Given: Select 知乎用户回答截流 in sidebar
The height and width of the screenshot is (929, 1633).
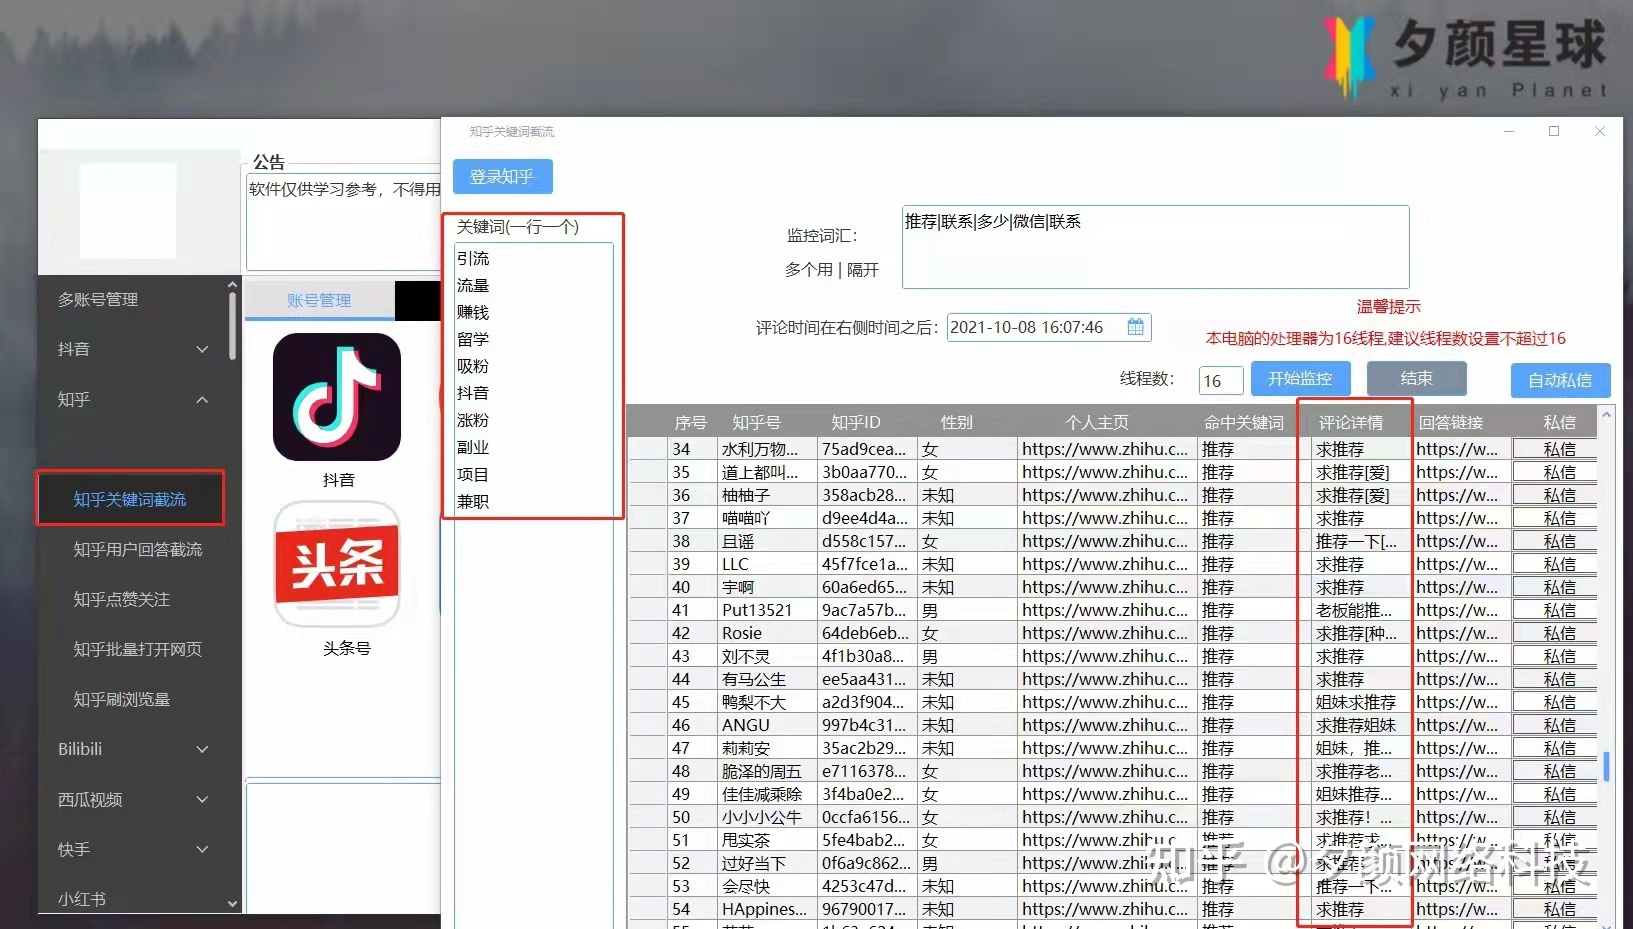Looking at the screenshot, I should tap(137, 549).
